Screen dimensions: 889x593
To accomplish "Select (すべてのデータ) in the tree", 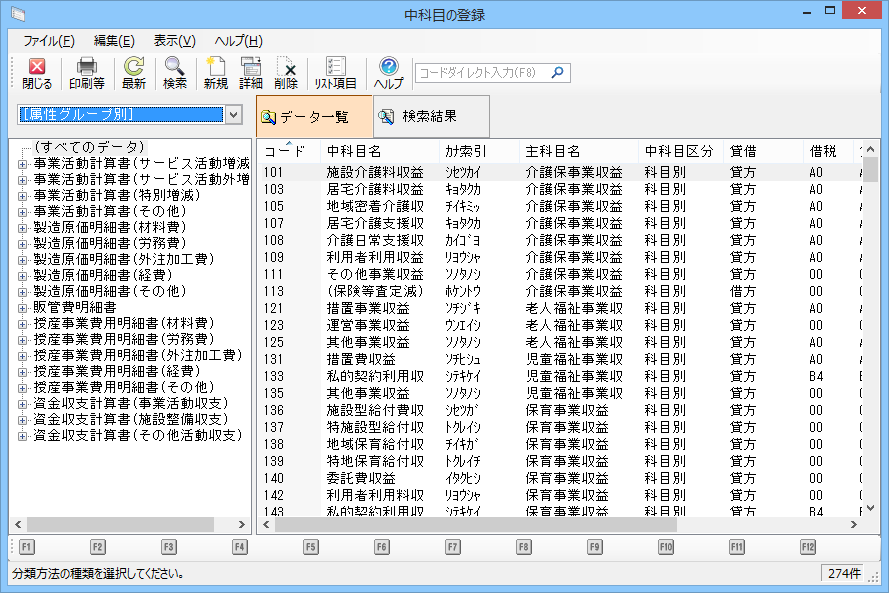I will 89,147.
